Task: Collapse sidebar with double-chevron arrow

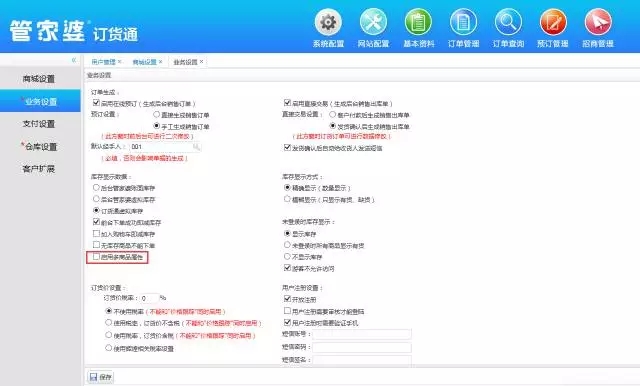Action: coord(74,60)
